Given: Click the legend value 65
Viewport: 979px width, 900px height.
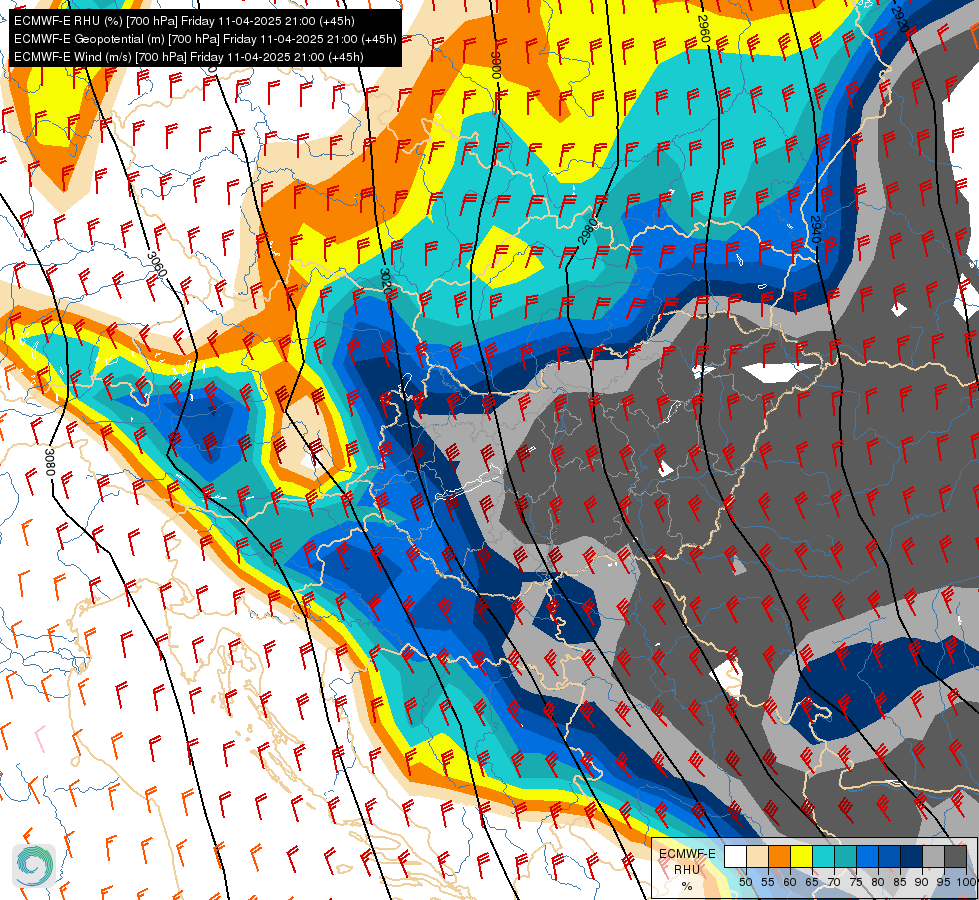Looking at the screenshot, I should (x=812, y=882).
